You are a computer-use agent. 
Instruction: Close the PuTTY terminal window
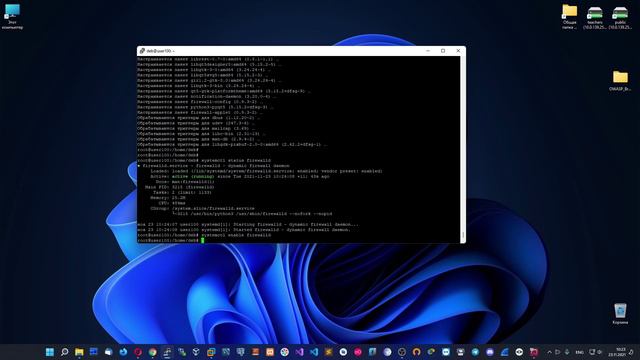click(458, 51)
